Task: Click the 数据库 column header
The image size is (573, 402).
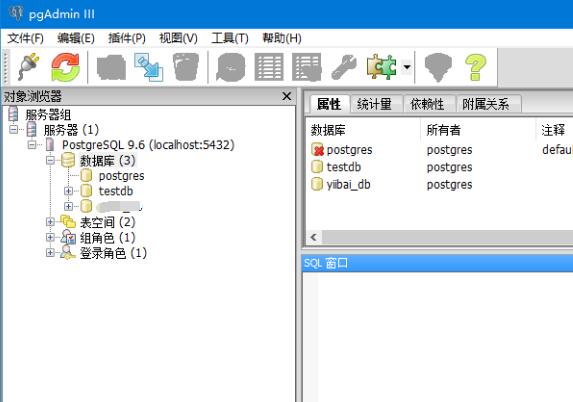Action: pyautogui.click(x=363, y=130)
